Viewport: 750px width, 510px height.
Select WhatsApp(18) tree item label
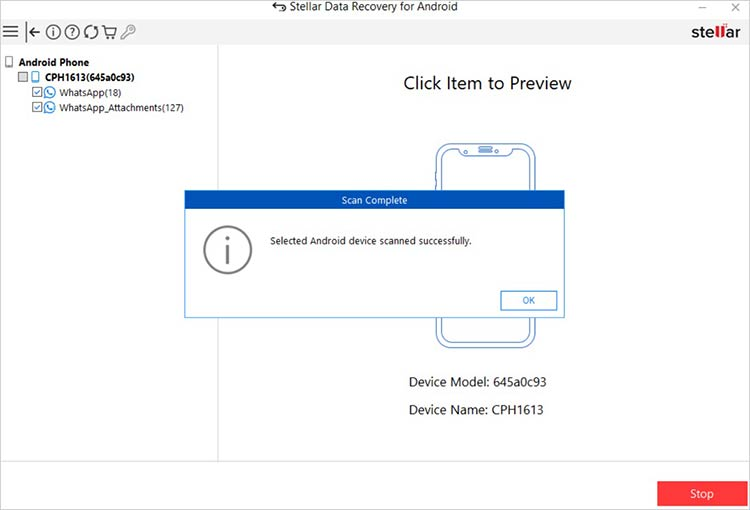tap(89, 92)
